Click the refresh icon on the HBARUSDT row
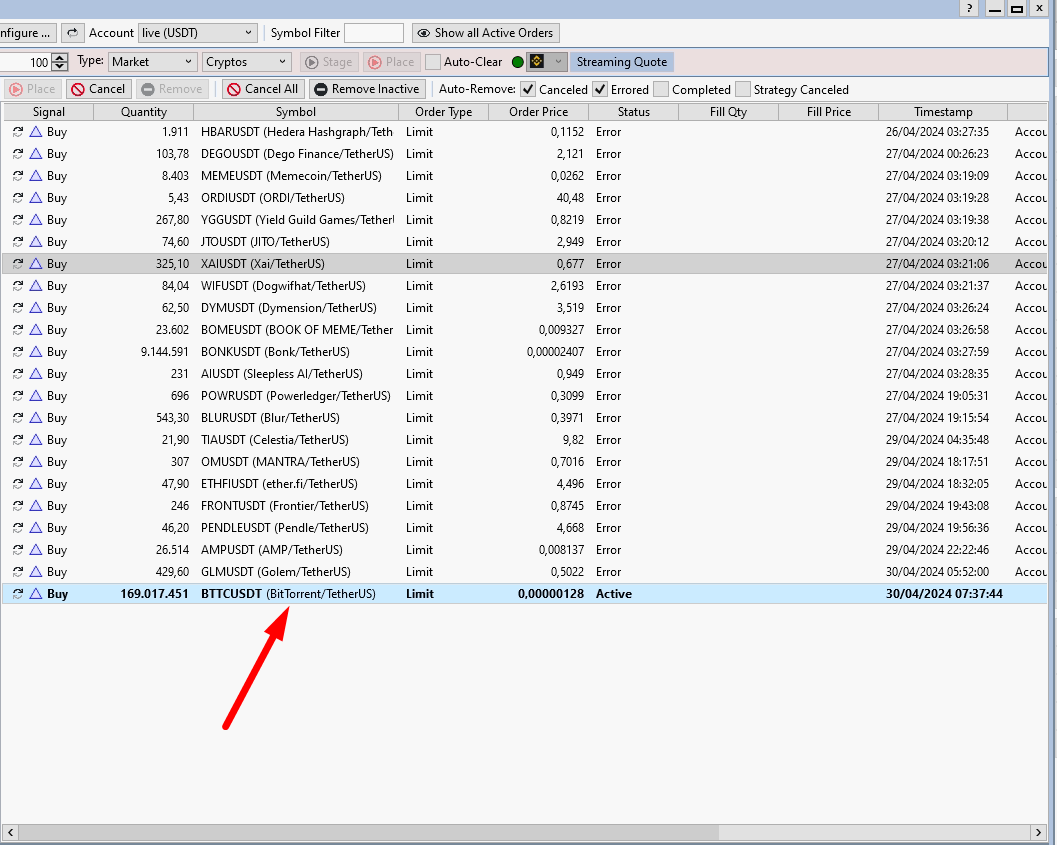Viewport: 1057px width, 845px height. 18,132
